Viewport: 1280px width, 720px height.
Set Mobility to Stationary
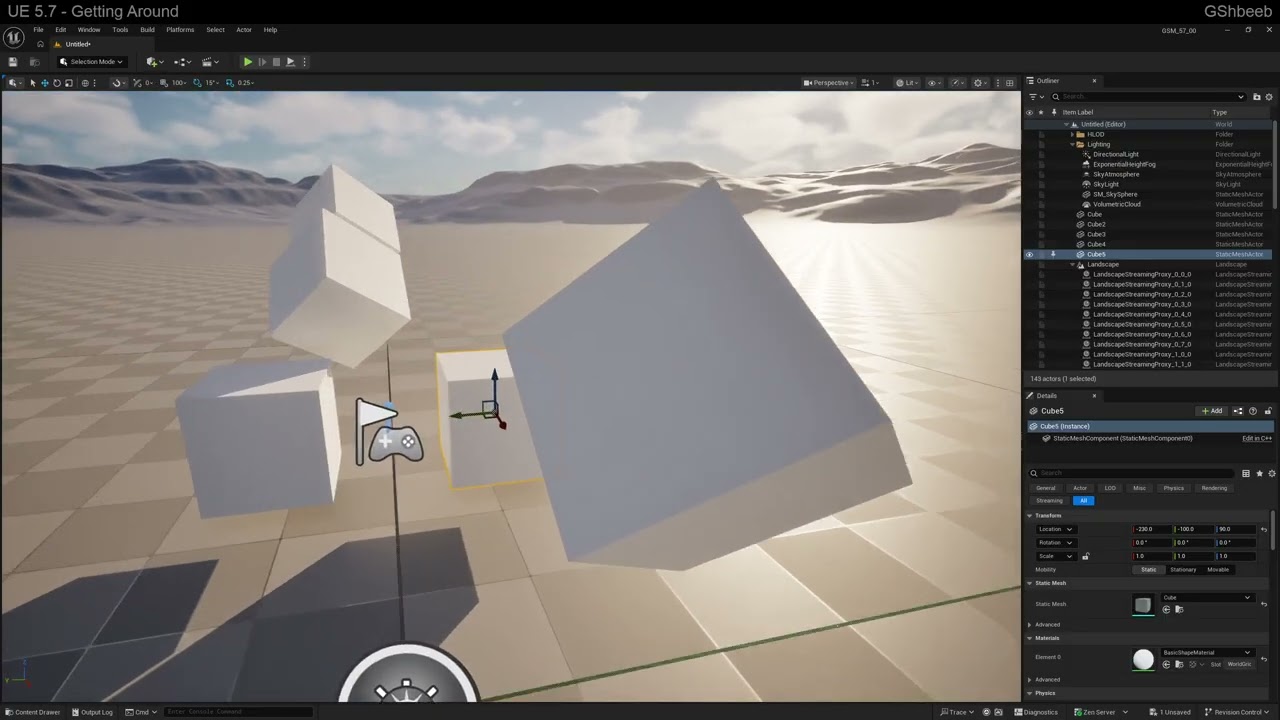[1183, 569]
